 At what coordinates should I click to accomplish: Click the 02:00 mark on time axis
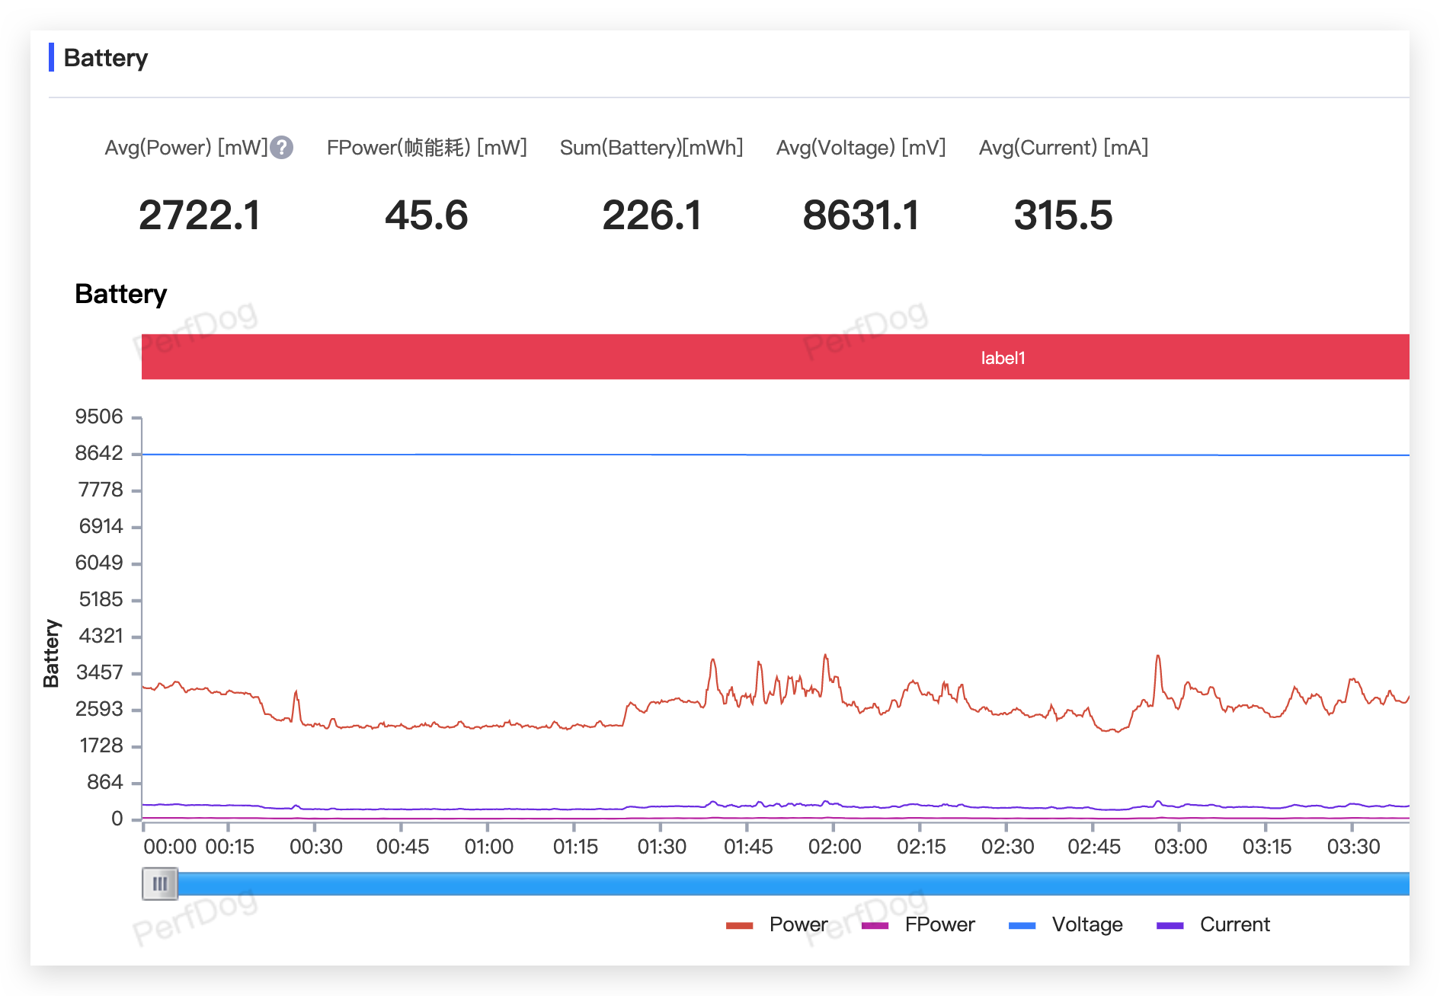pos(834,847)
